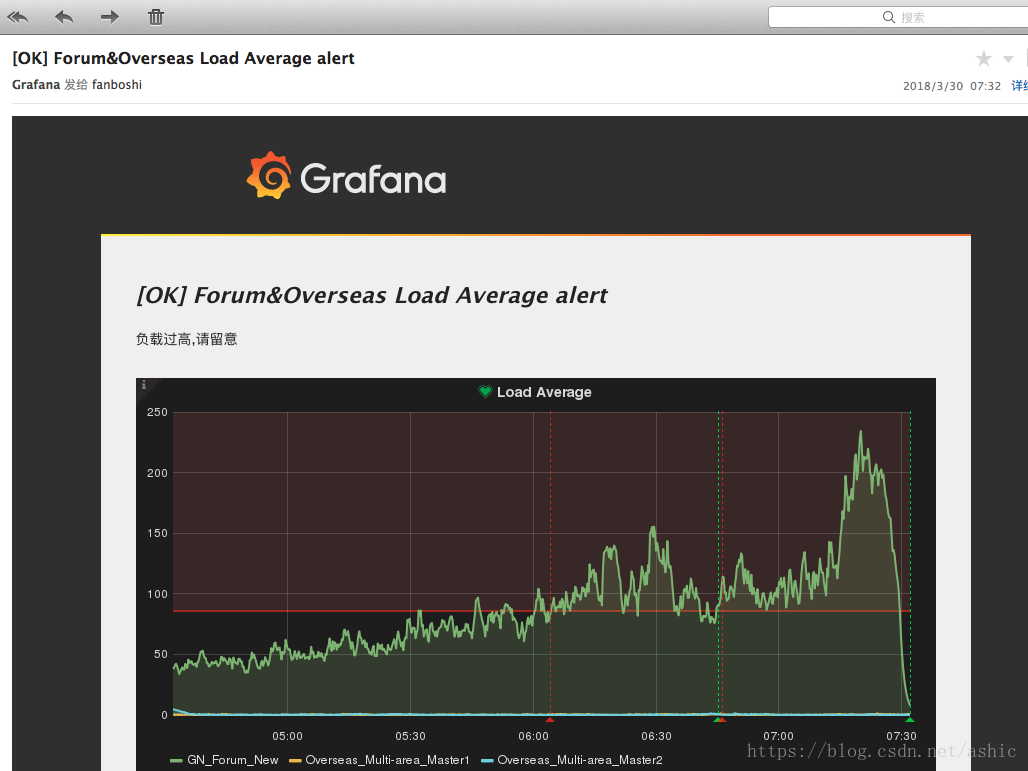The image size is (1028, 771).
Task: Open the dropdown arrow beside the star
Action: point(1008,60)
